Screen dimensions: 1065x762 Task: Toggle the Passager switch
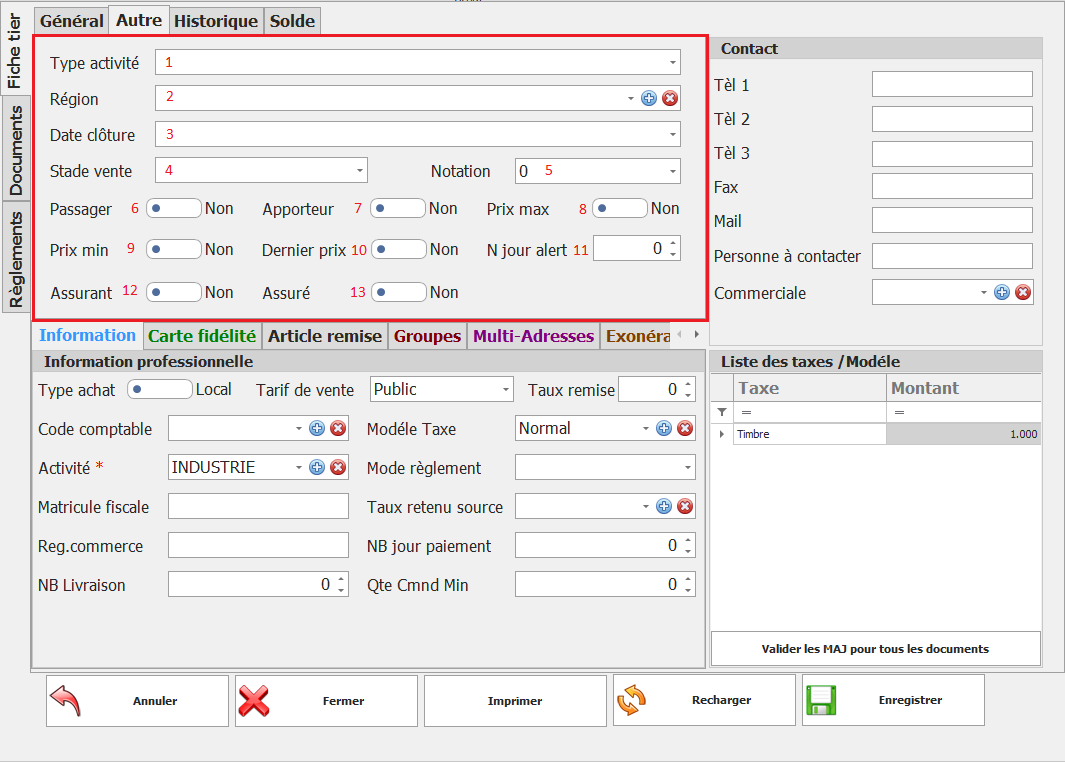(x=174, y=208)
